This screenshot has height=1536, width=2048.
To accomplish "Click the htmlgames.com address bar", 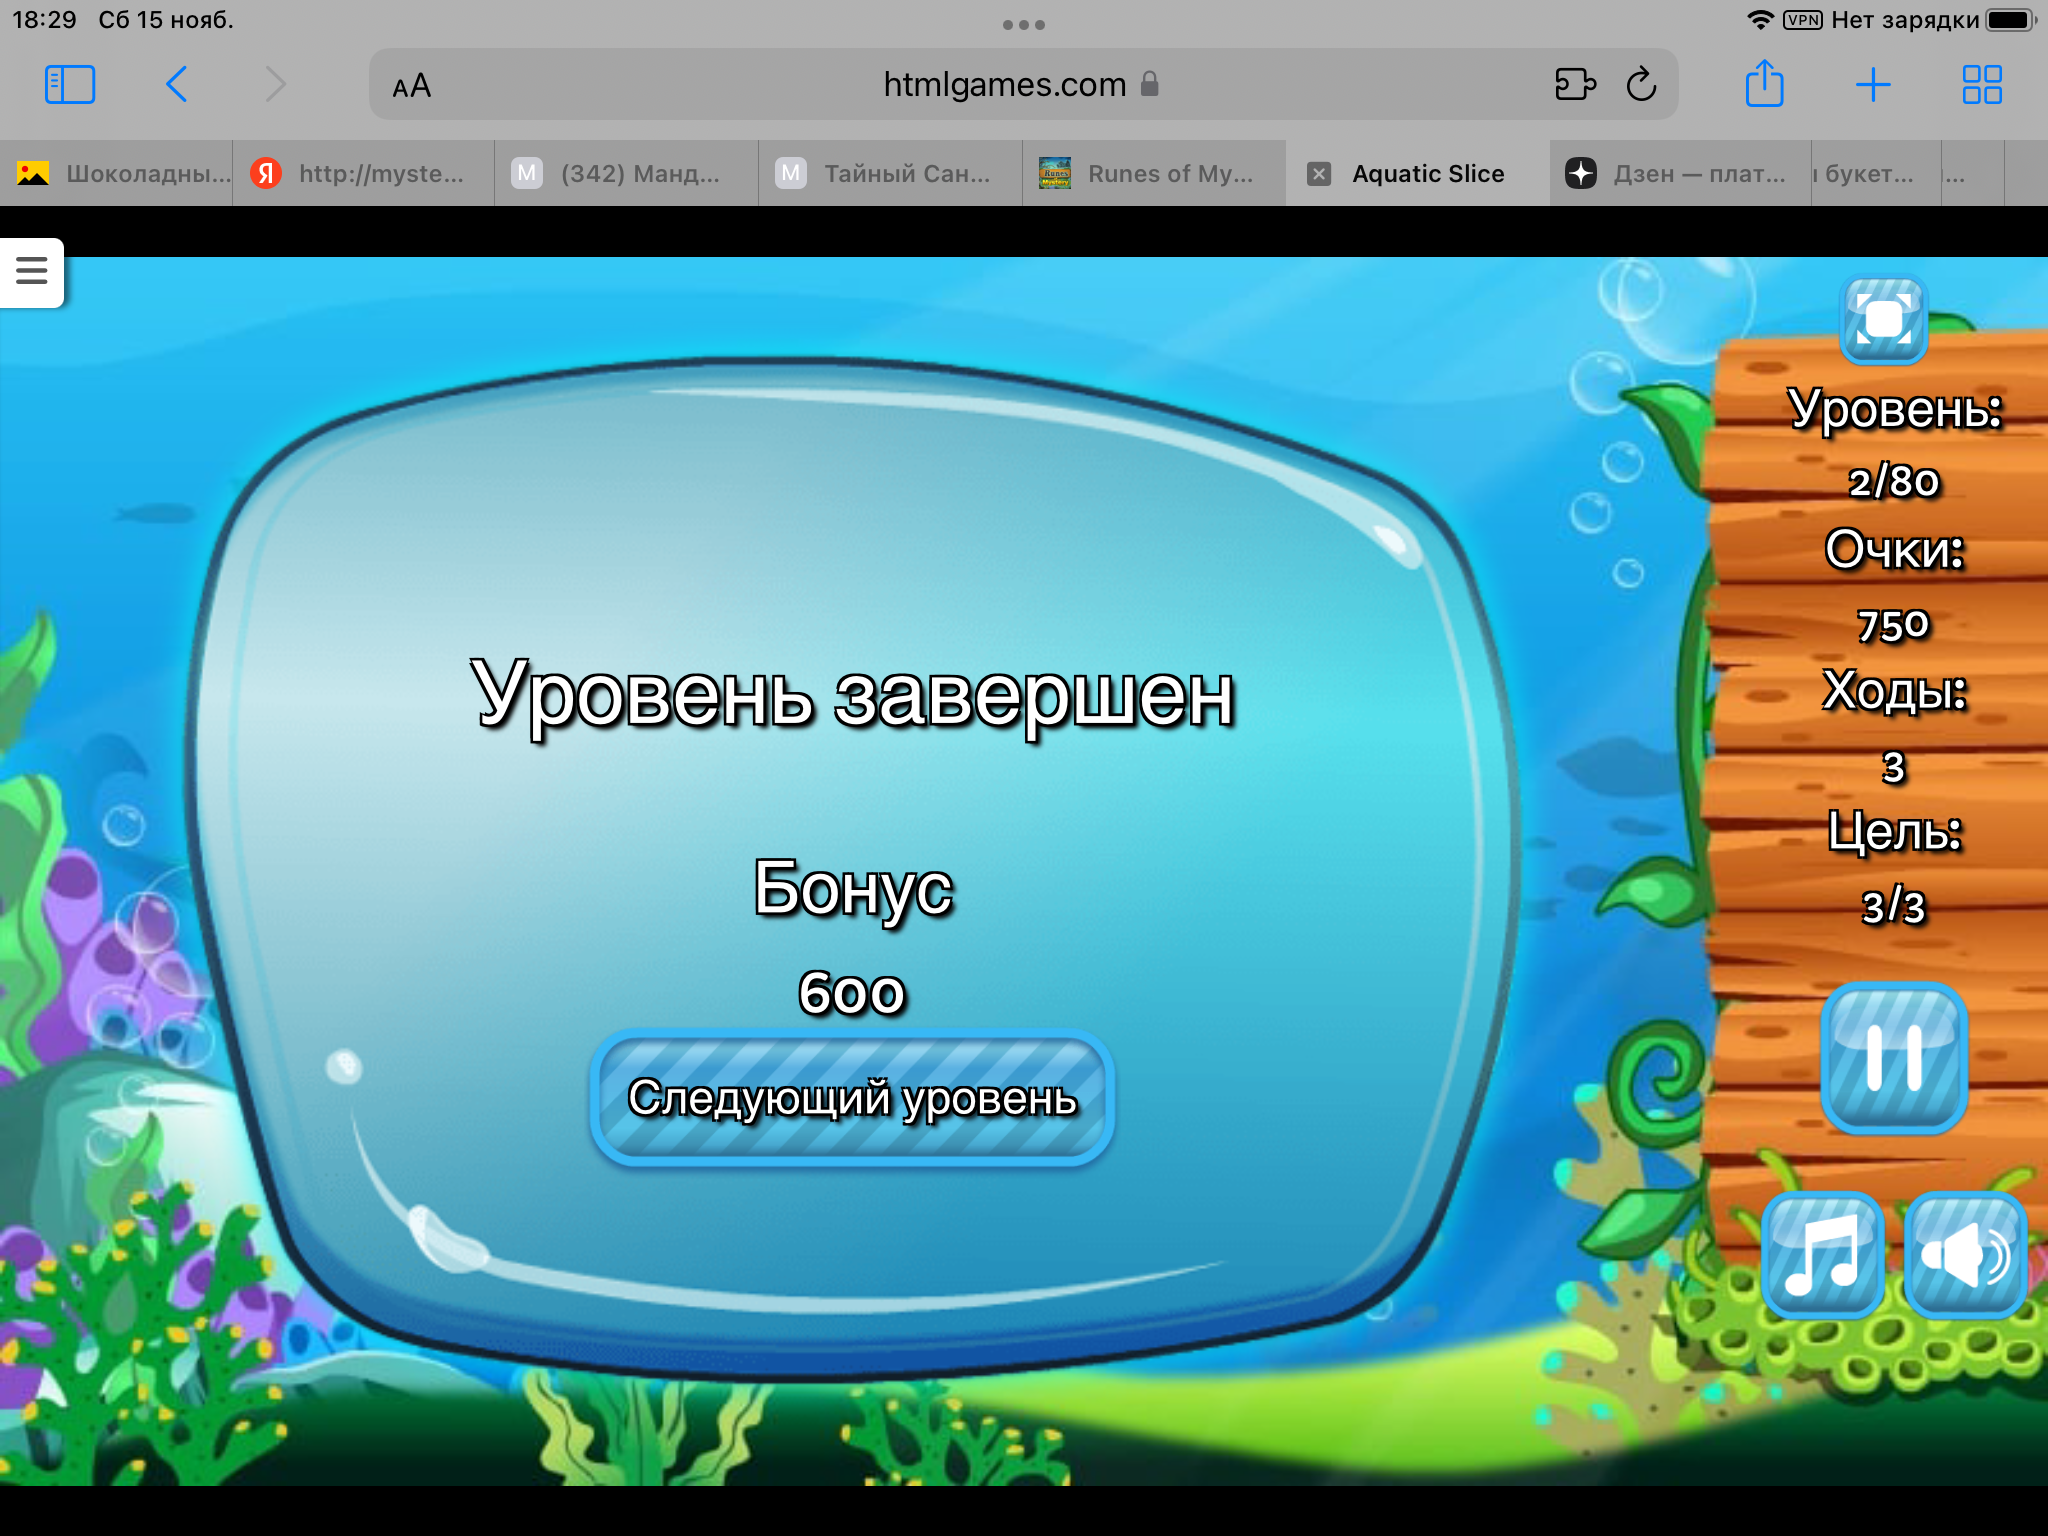I will [x=1003, y=85].
